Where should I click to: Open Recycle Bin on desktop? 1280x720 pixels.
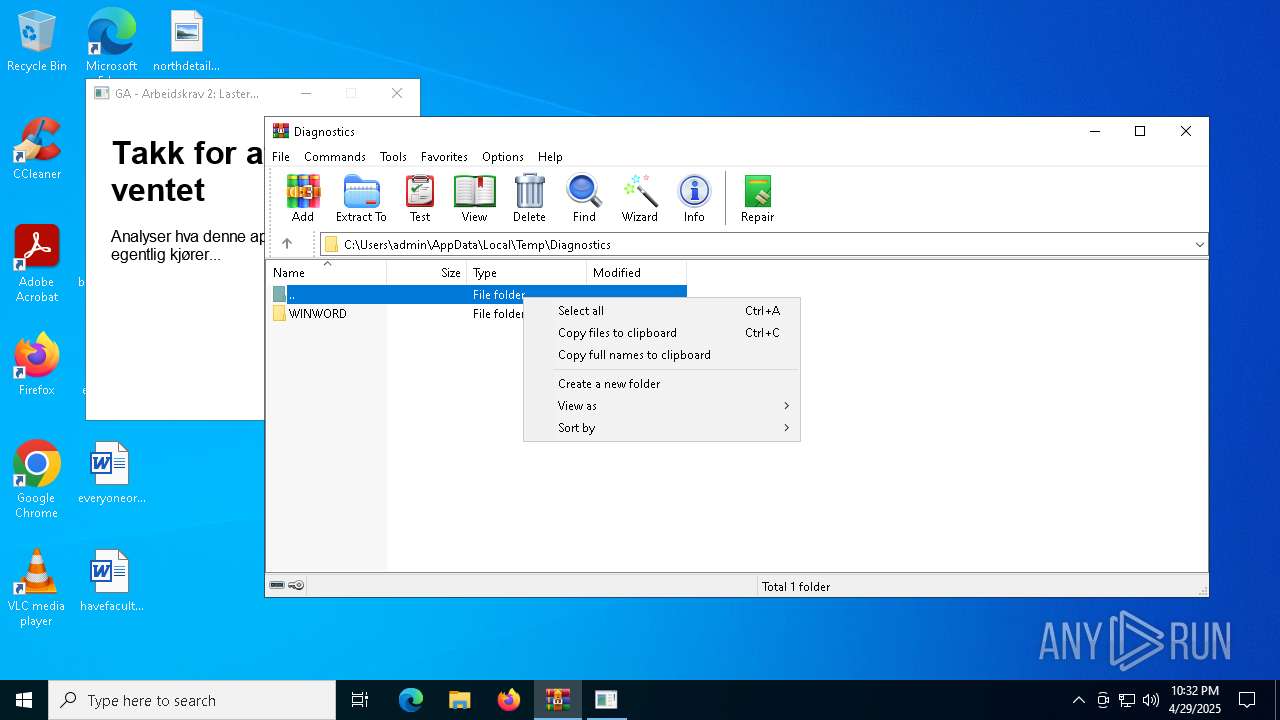point(37,41)
